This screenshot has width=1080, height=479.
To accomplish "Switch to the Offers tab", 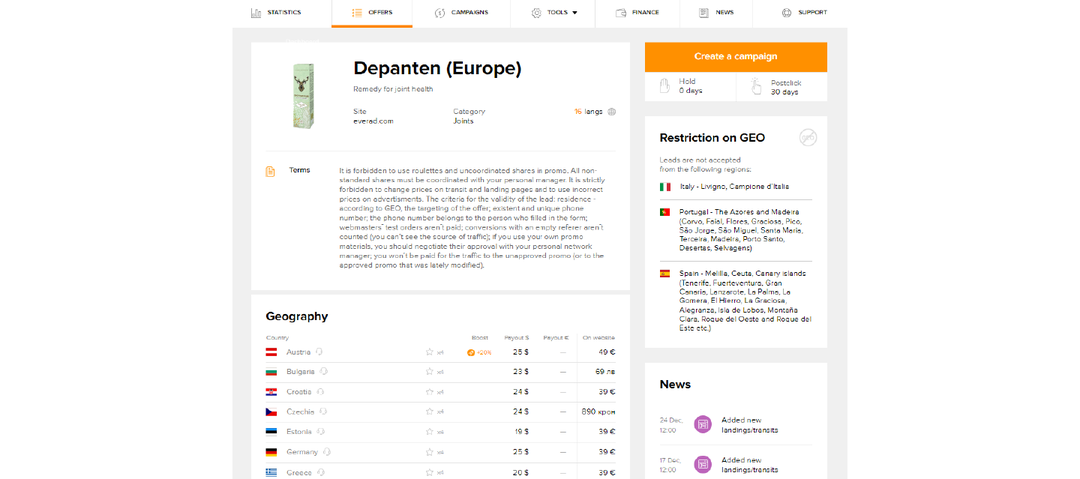I will point(372,13).
